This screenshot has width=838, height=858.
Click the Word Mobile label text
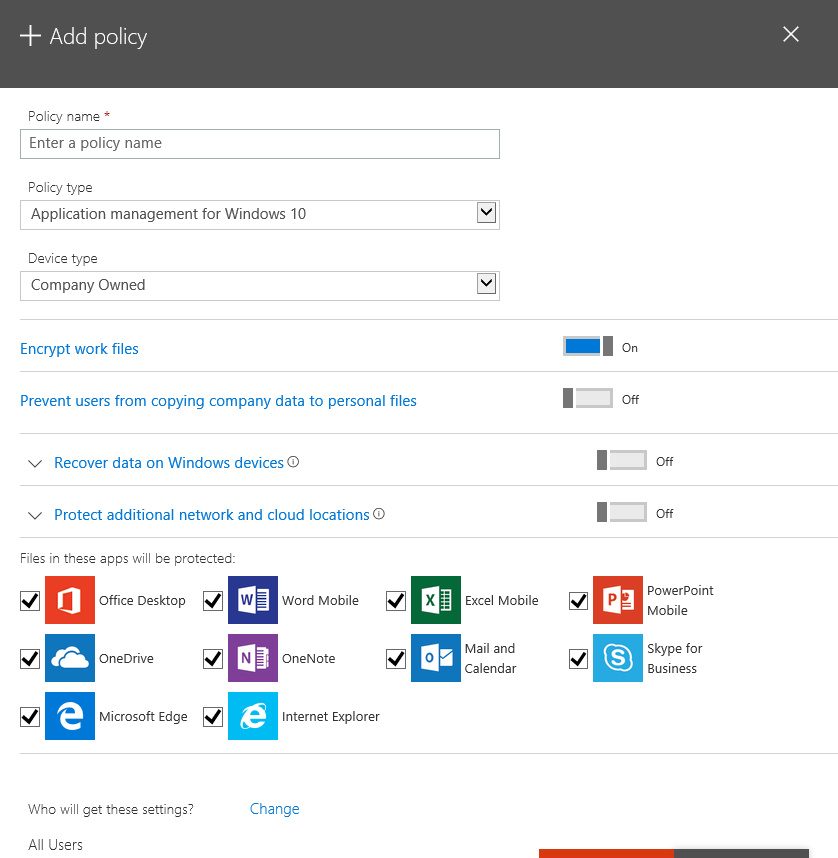[x=320, y=601]
